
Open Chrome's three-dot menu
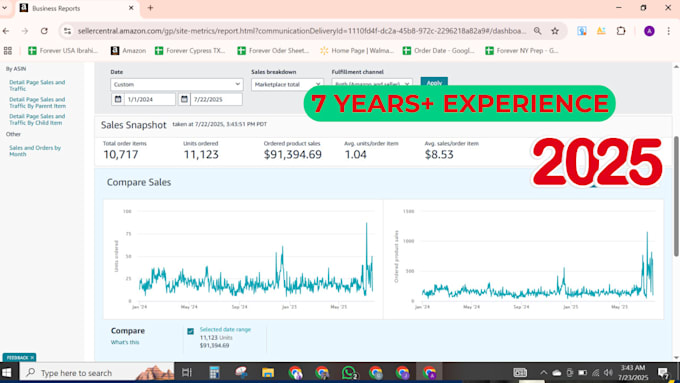668,31
